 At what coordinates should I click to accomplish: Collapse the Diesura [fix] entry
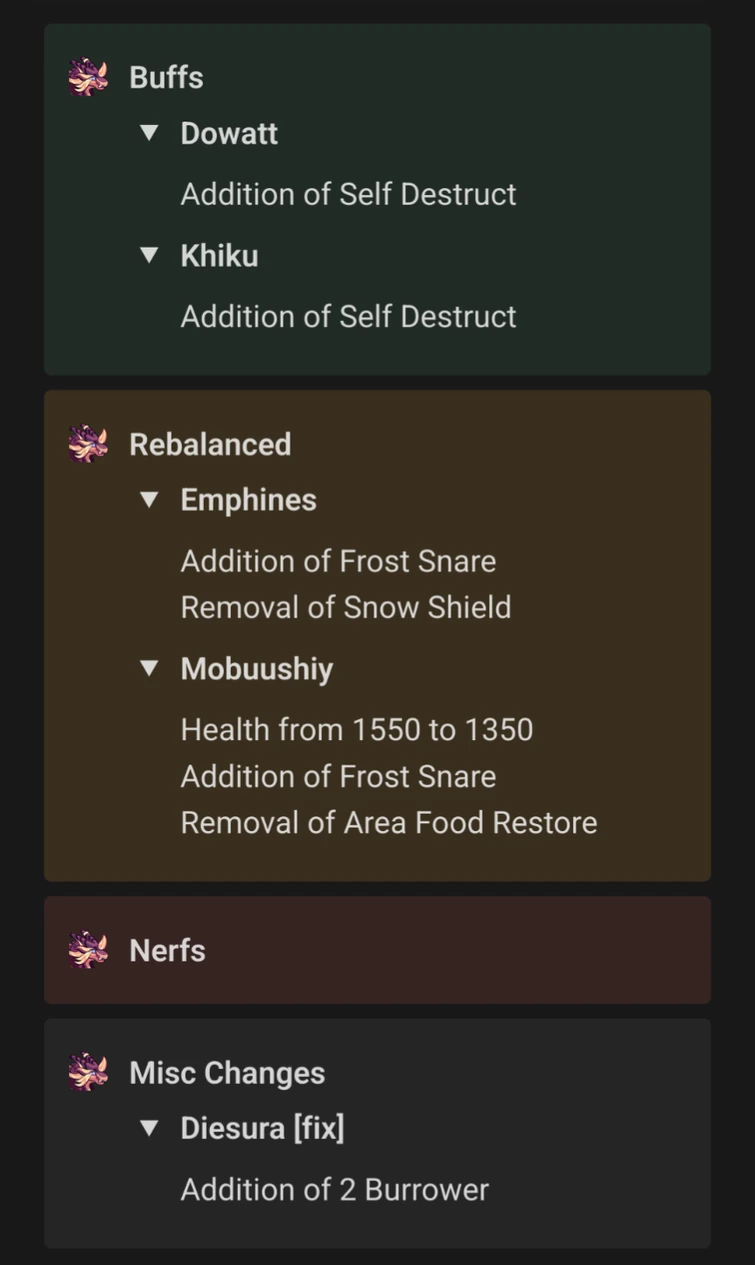(x=148, y=1127)
